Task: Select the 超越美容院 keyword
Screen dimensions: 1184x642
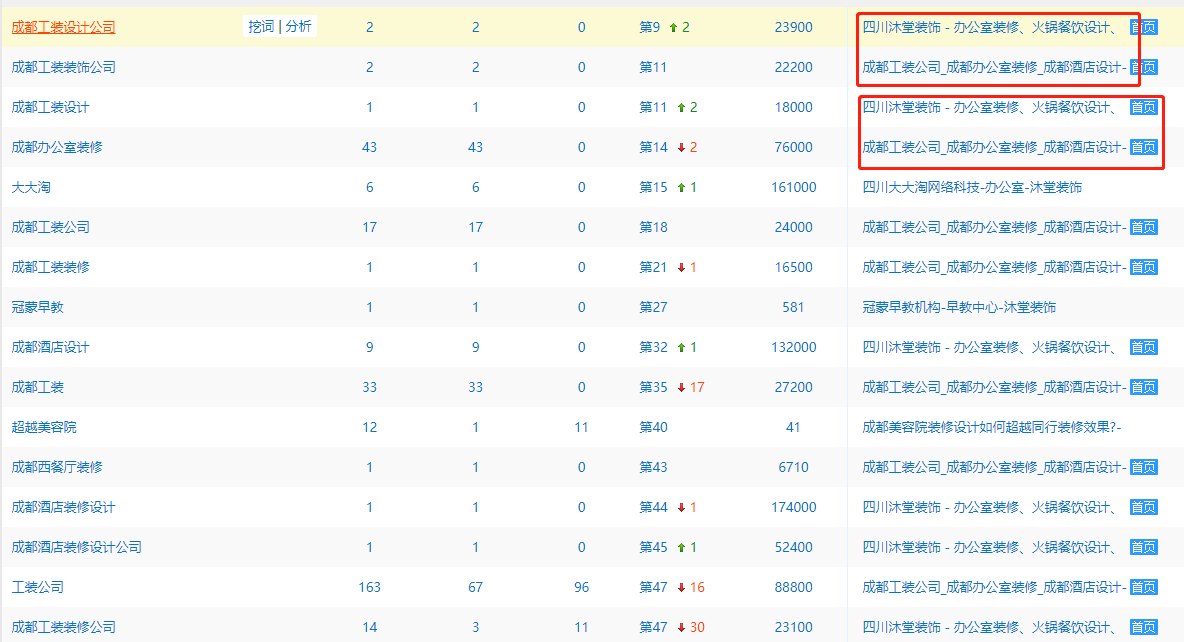Action: 44,427
